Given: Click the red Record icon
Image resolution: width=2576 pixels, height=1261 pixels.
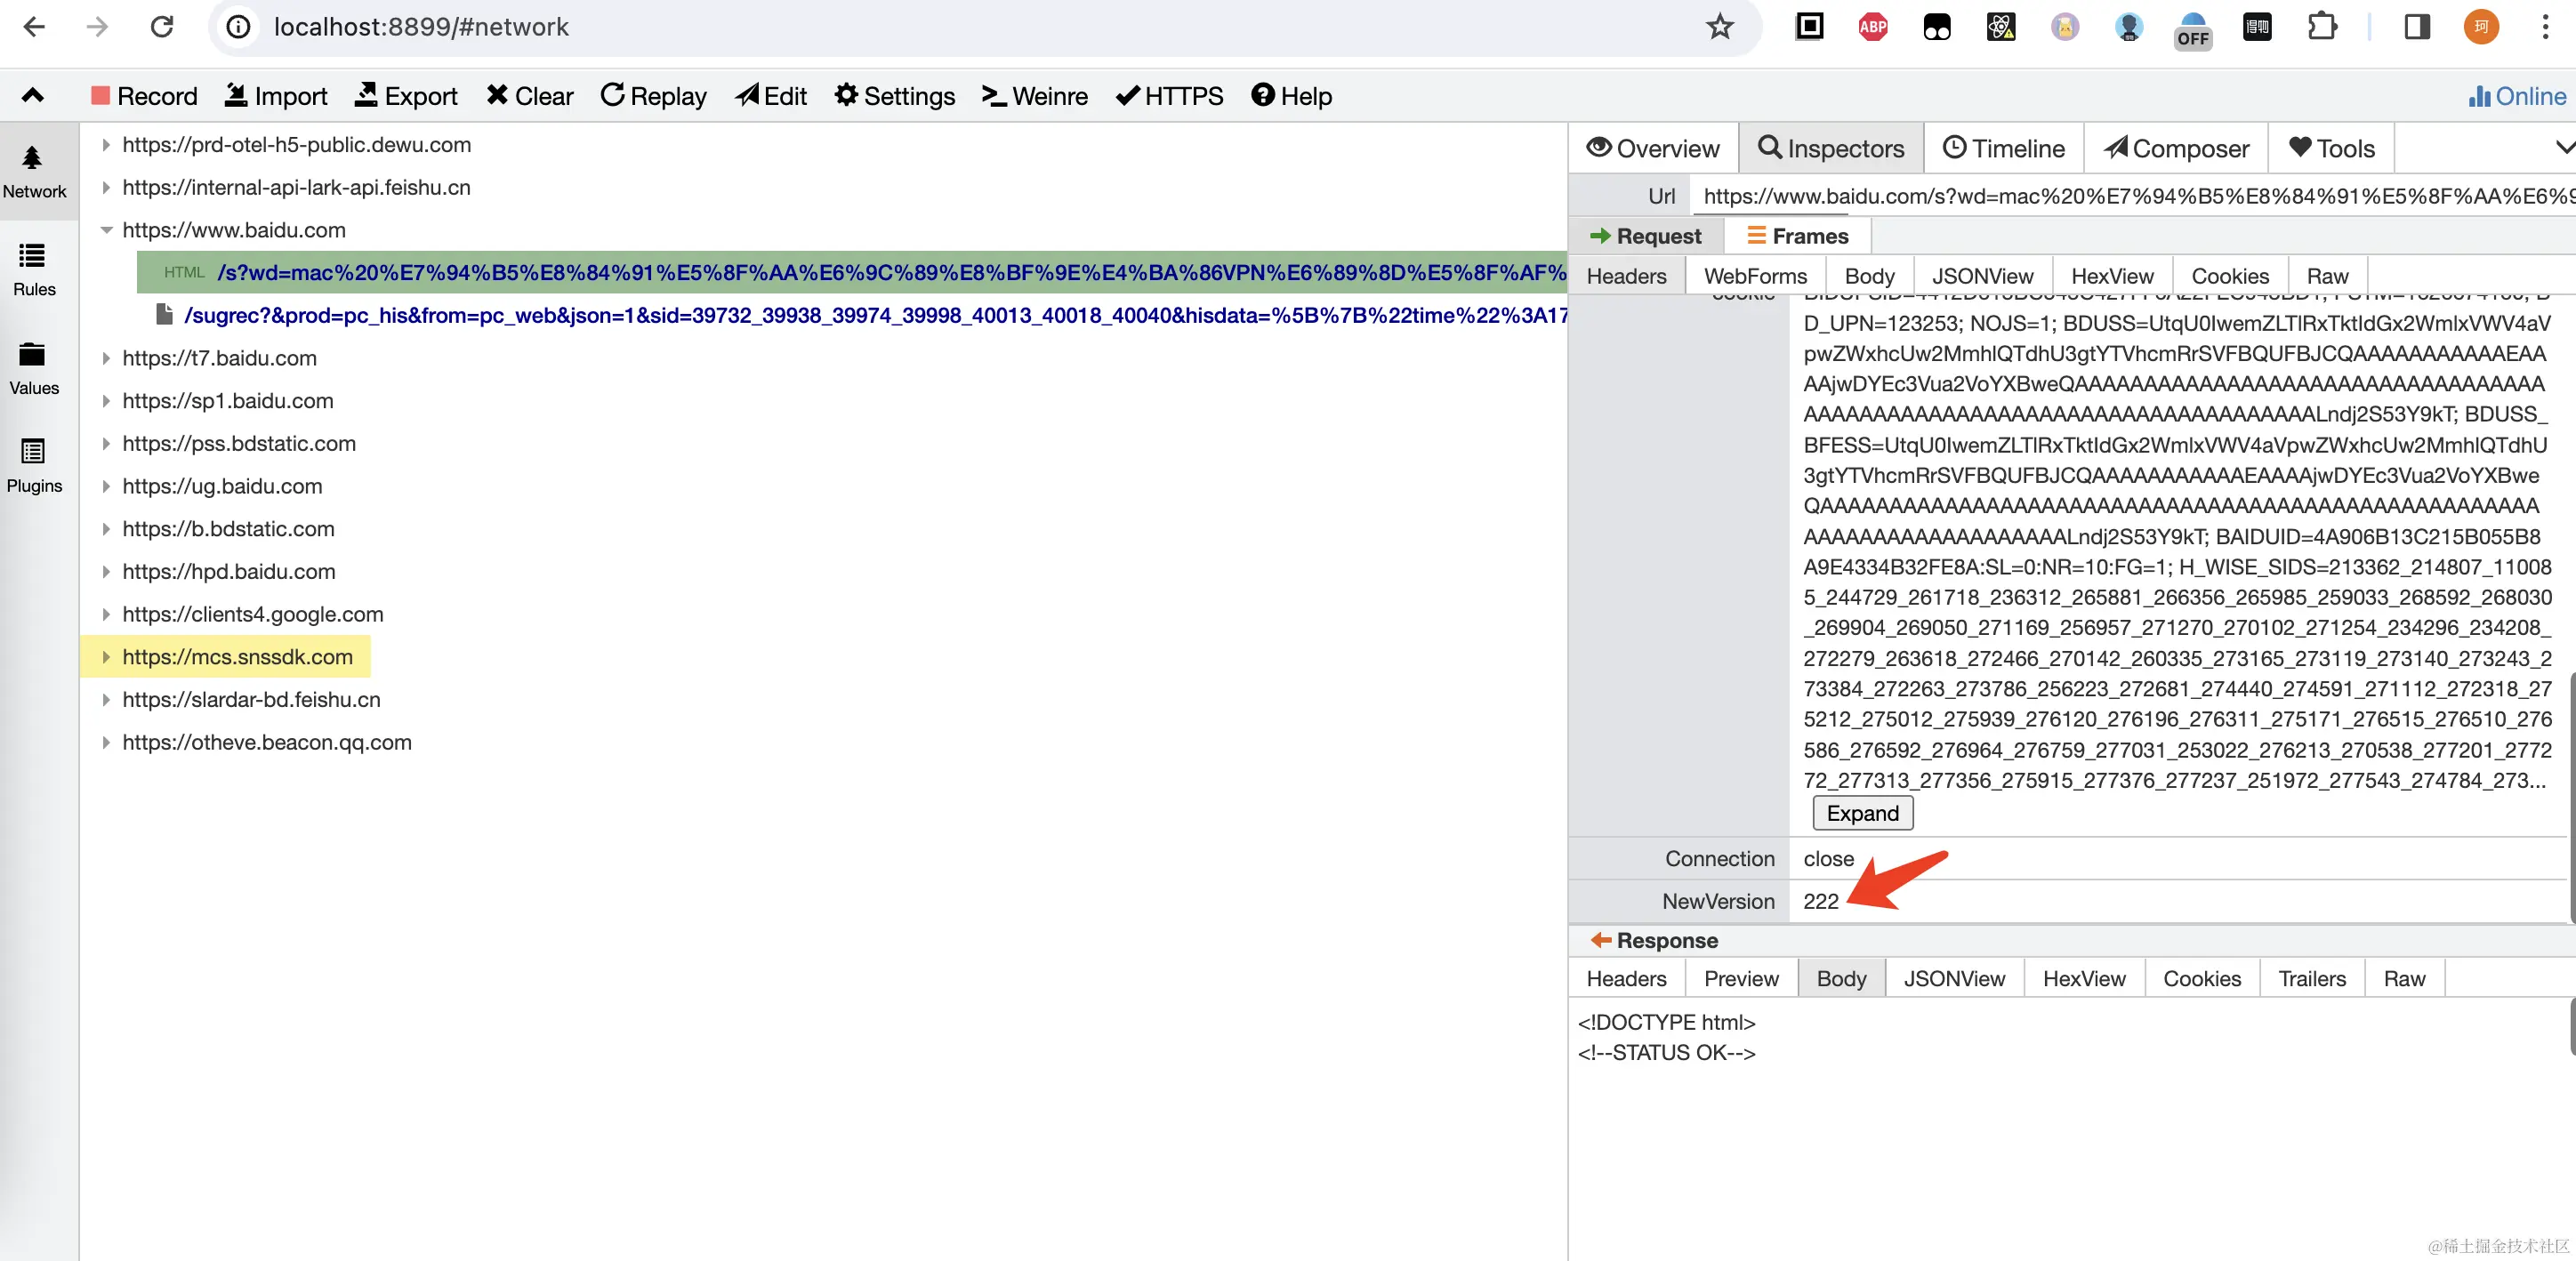Looking at the screenshot, I should (x=100, y=96).
